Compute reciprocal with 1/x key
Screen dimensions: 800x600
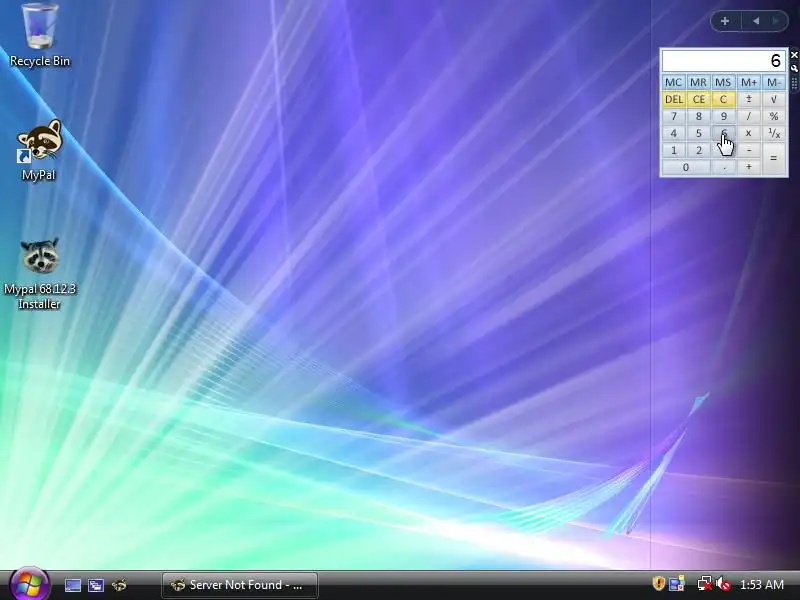click(x=773, y=133)
